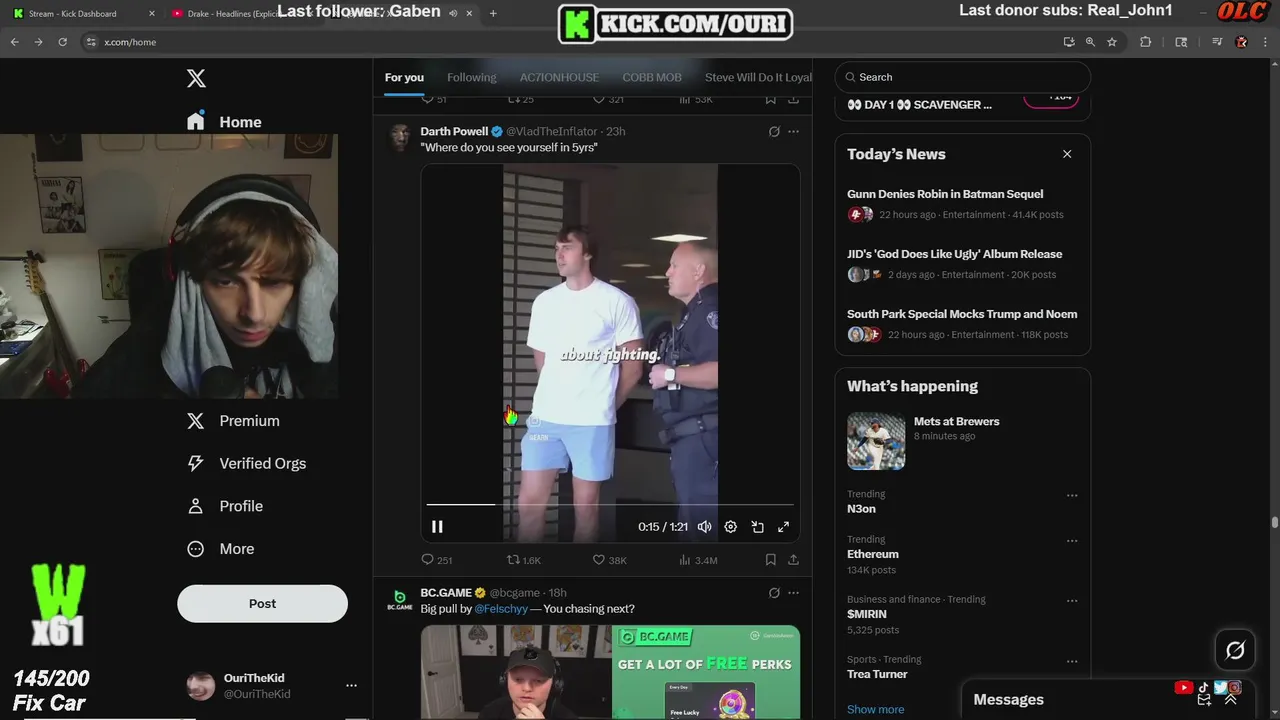The width and height of the screenshot is (1280, 720).
Task: Open the floating Grok button
Action: point(1235,651)
